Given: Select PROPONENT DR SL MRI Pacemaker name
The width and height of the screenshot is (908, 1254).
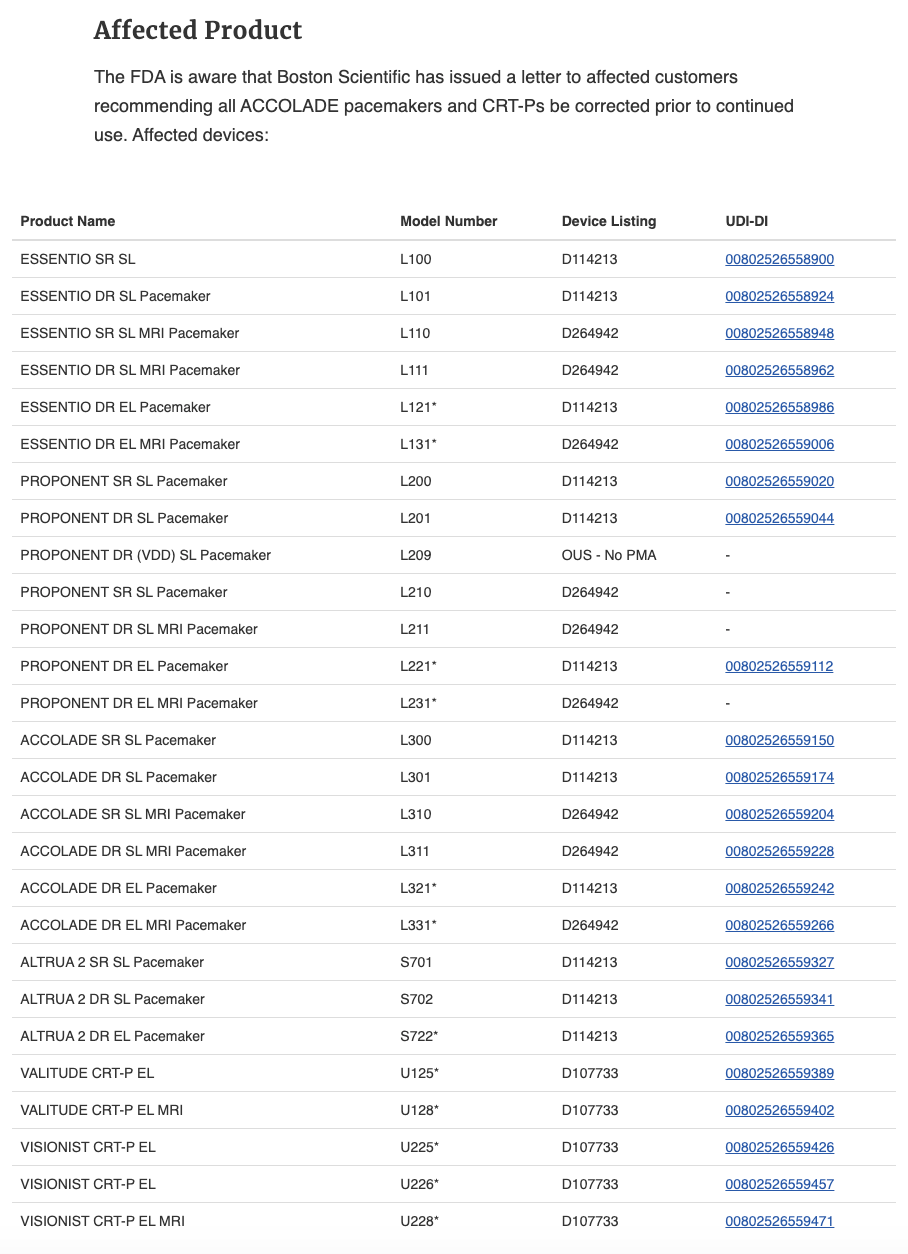Looking at the screenshot, I should point(139,629).
